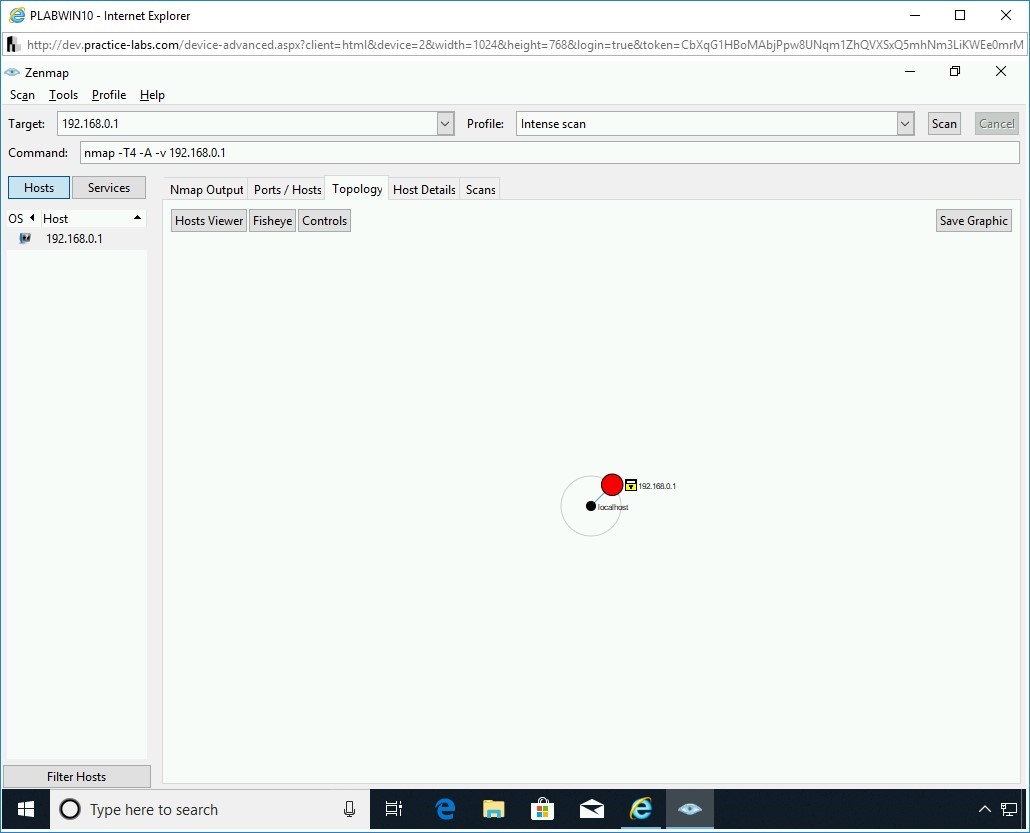Select the localhost node in the topology view
Viewport: 1030px width, 833px height.
pyautogui.click(x=590, y=506)
